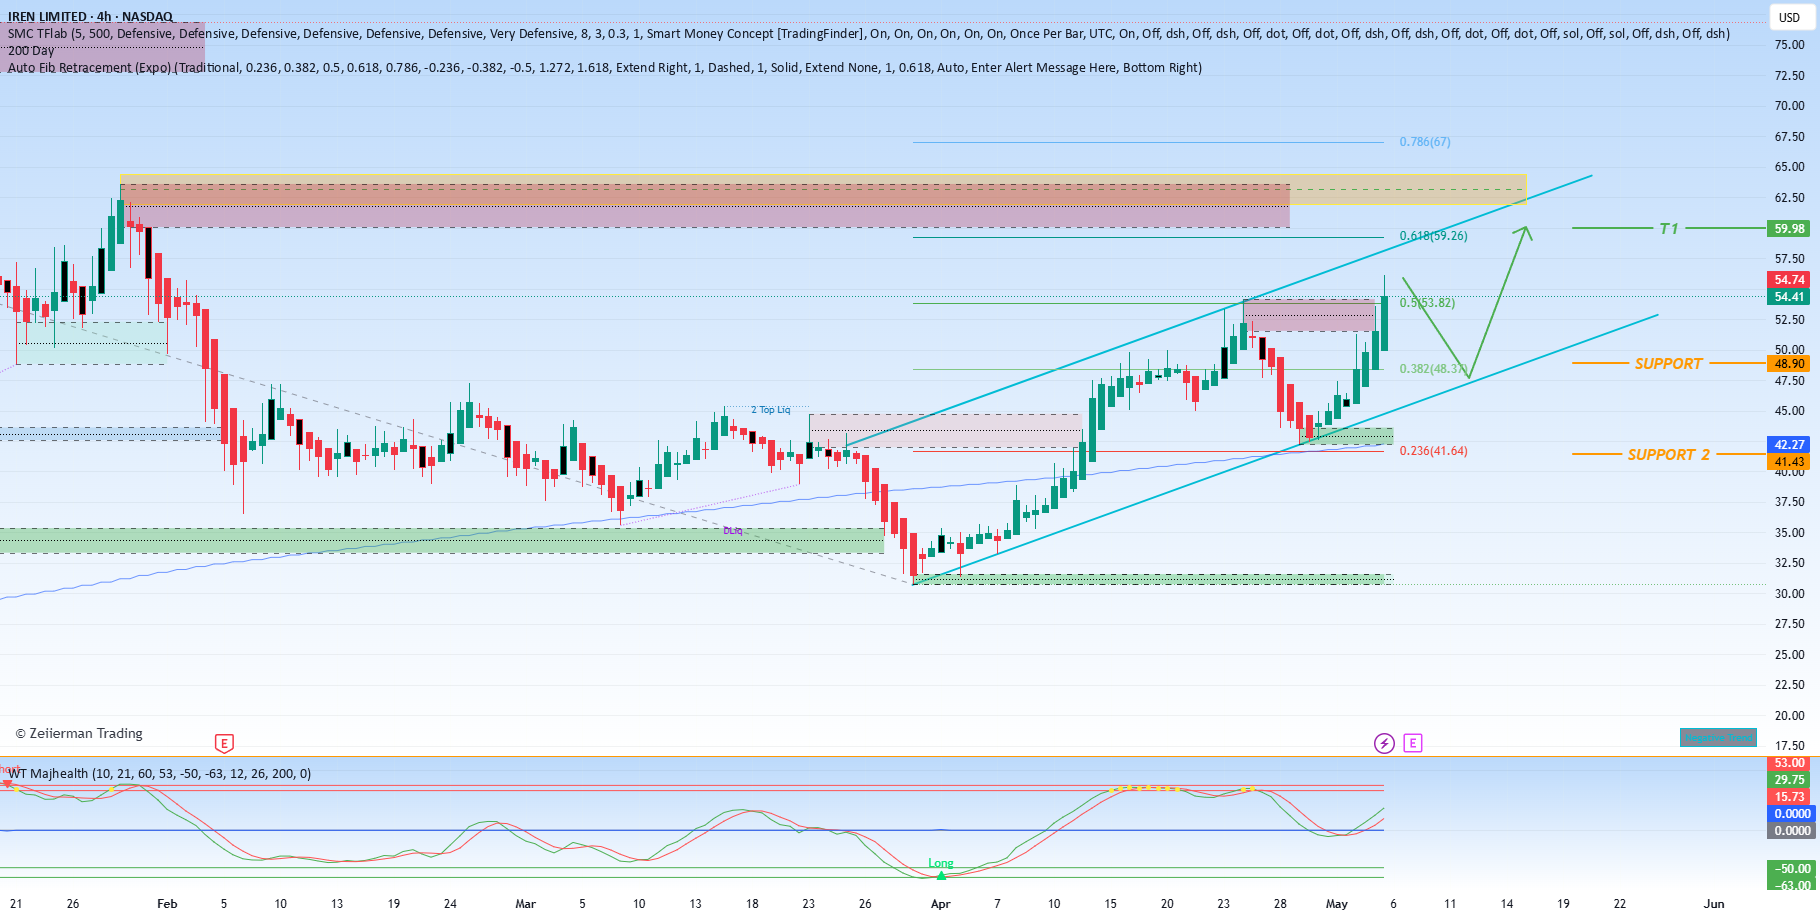The width and height of the screenshot is (1820, 918).
Task: Click the SUPPORT 2 text label
Action: [x=1668, y=455]
